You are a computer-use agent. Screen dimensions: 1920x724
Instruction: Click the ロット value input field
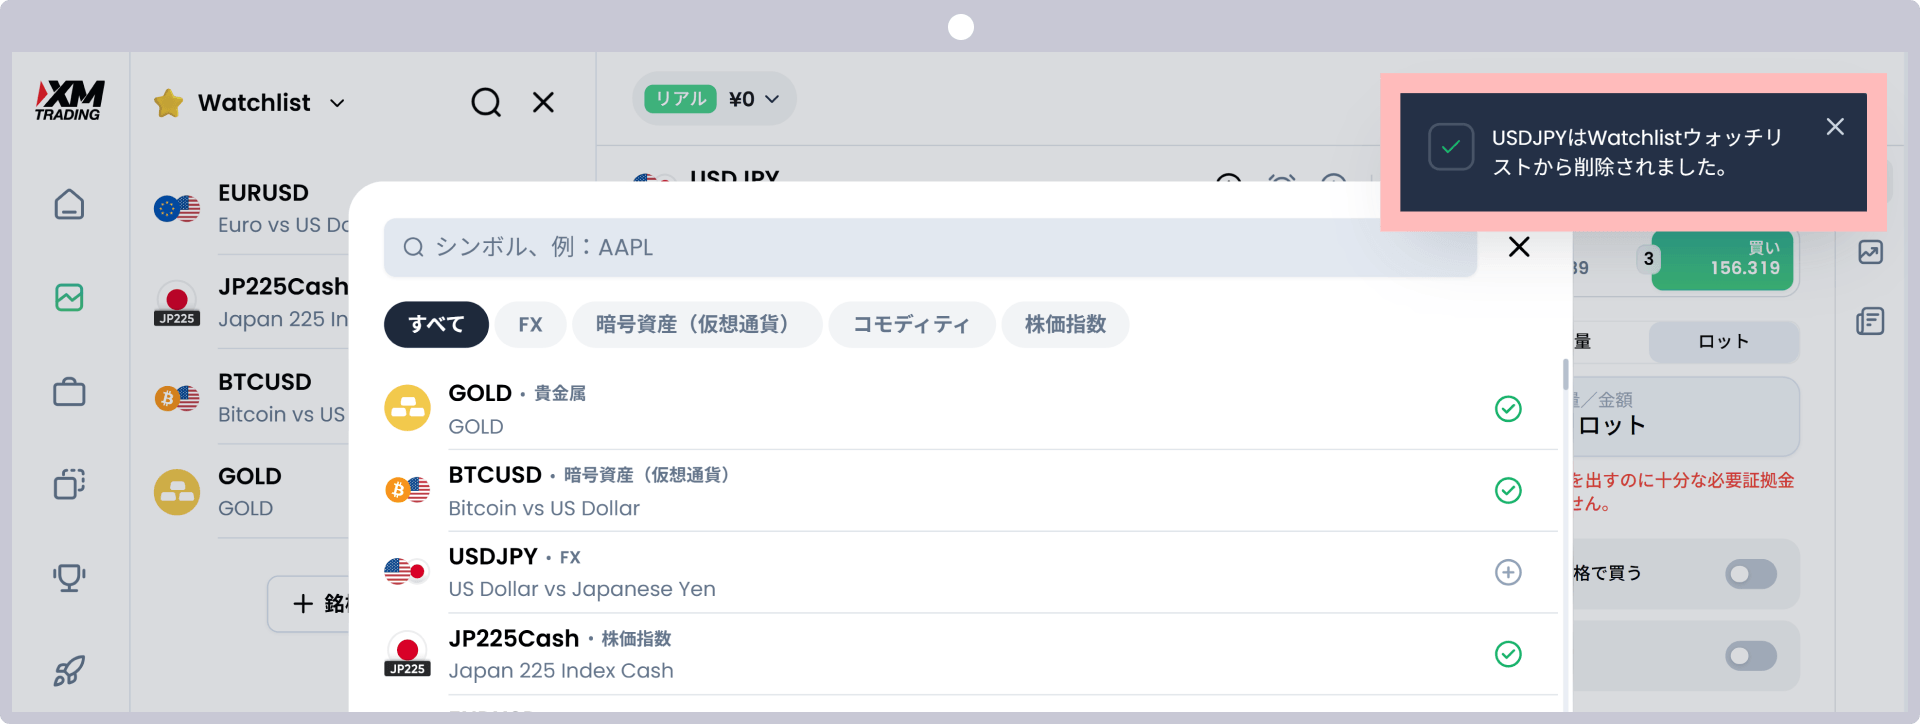(x=1685, y=416)
